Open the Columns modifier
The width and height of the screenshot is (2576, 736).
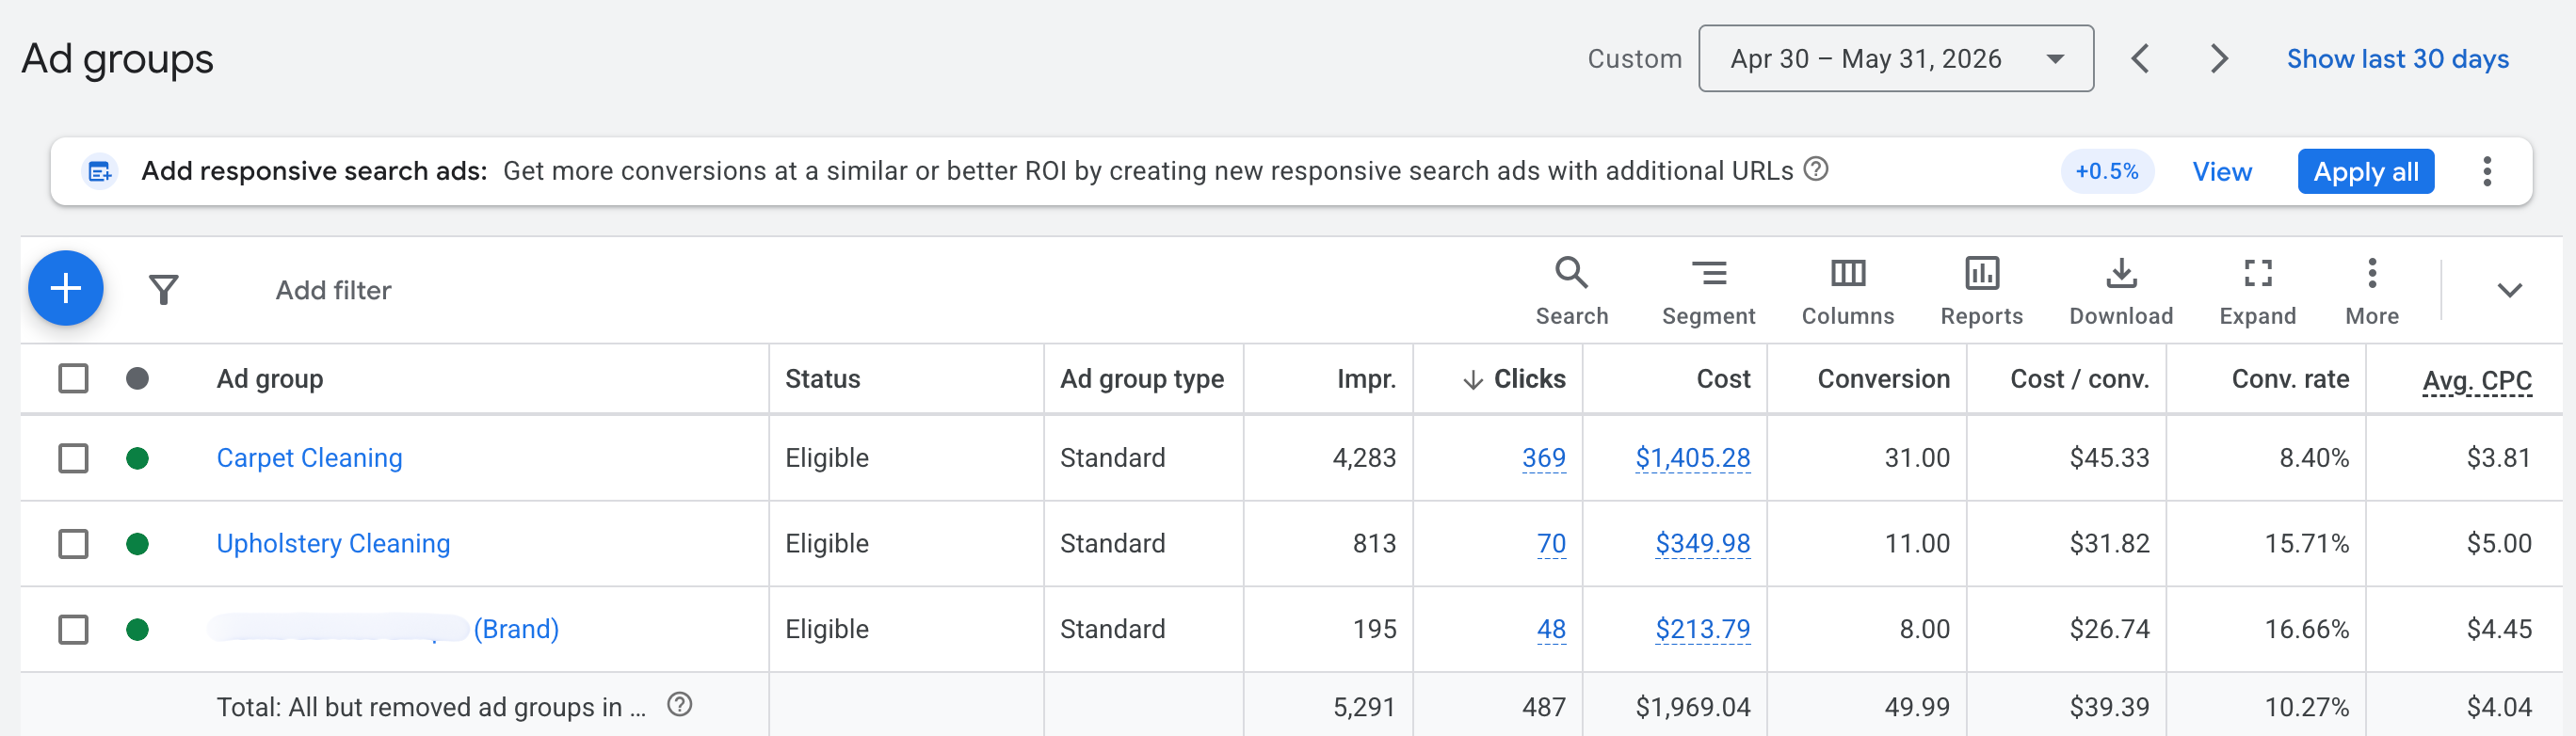[1847, 291]
